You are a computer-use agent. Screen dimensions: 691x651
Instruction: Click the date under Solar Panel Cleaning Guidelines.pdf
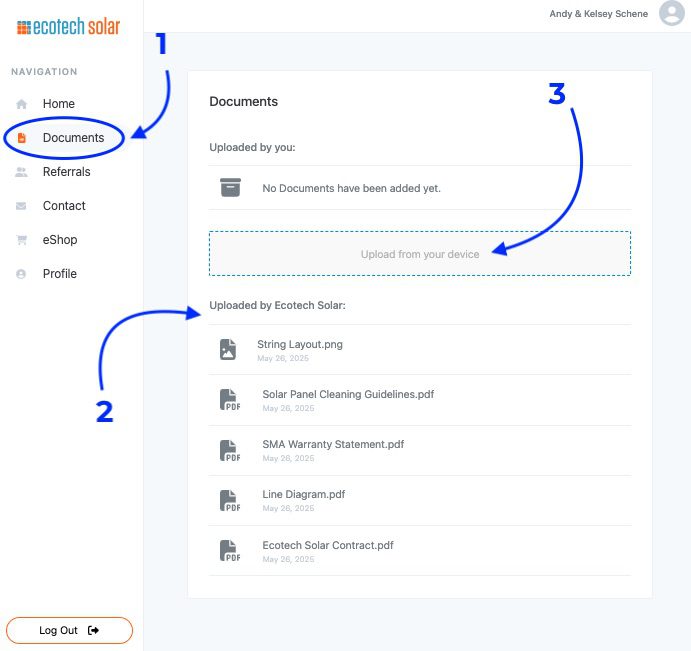coord(288,409)
